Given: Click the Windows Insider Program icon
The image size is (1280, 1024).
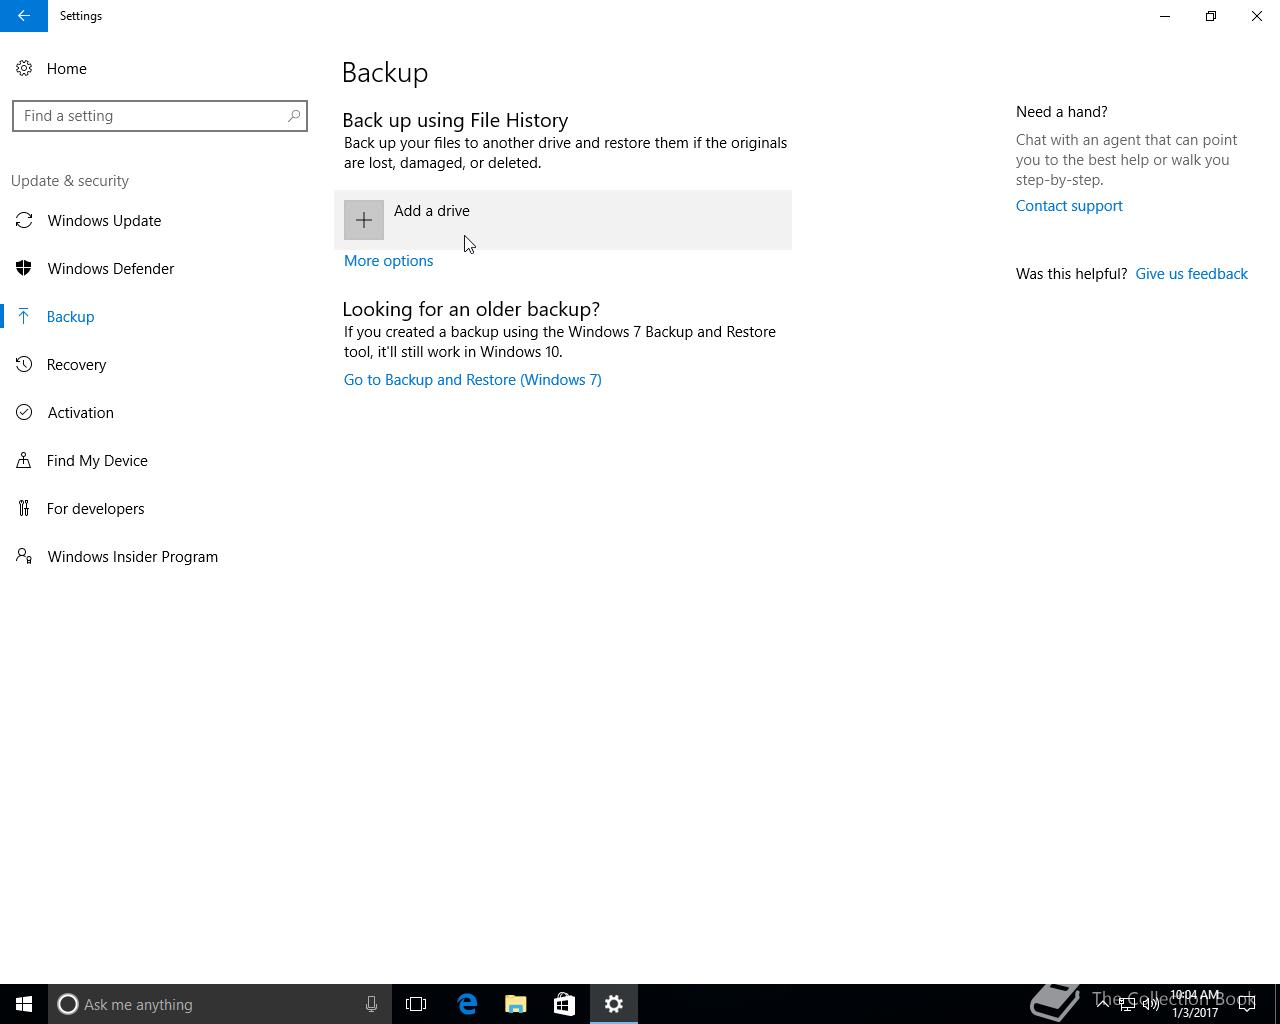Looking at the screenshot, I should click(x=24, y=557).
